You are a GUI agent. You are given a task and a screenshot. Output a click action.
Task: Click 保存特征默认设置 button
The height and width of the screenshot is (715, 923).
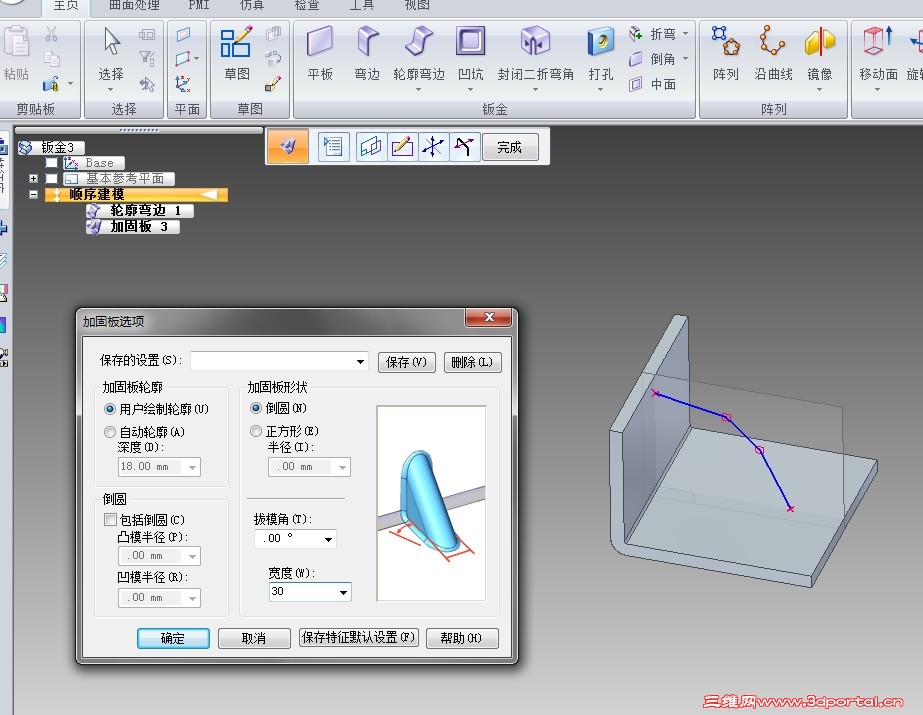tap(358, 637)
